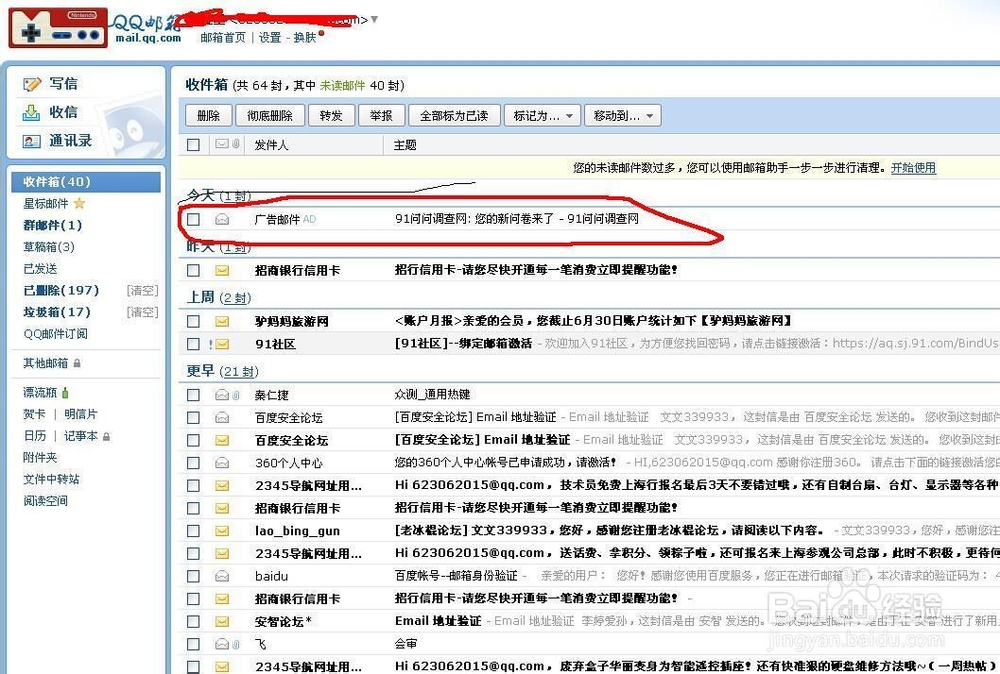
Task: Click envelope icon of 91社区 mail row
Action: pos(222,344)
